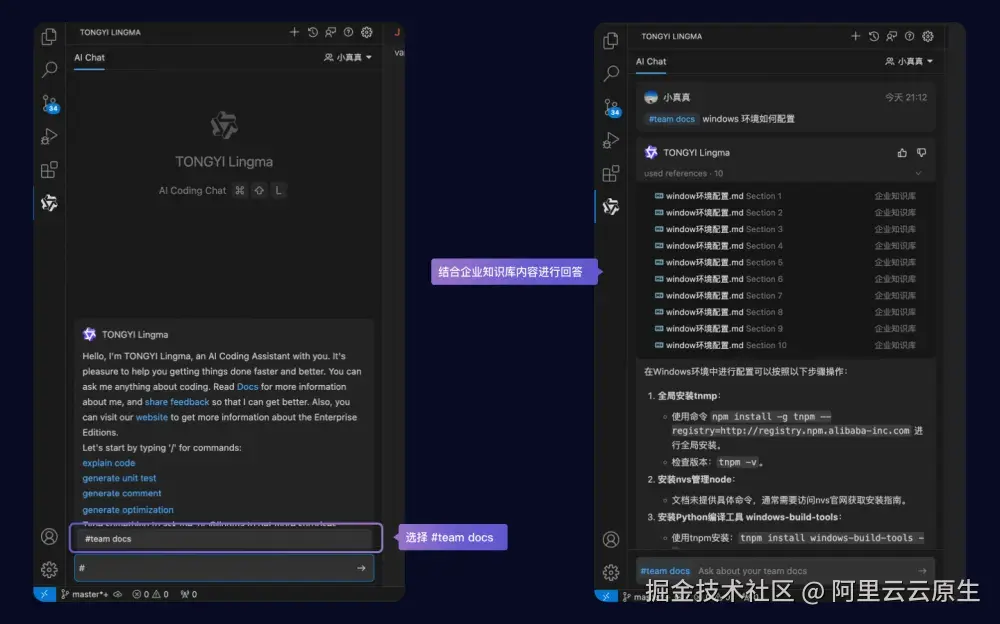Open Extensions icon in right window activity bar
Image resolution: width=1000 pixels, height=624 pixels.
[611, 174]
